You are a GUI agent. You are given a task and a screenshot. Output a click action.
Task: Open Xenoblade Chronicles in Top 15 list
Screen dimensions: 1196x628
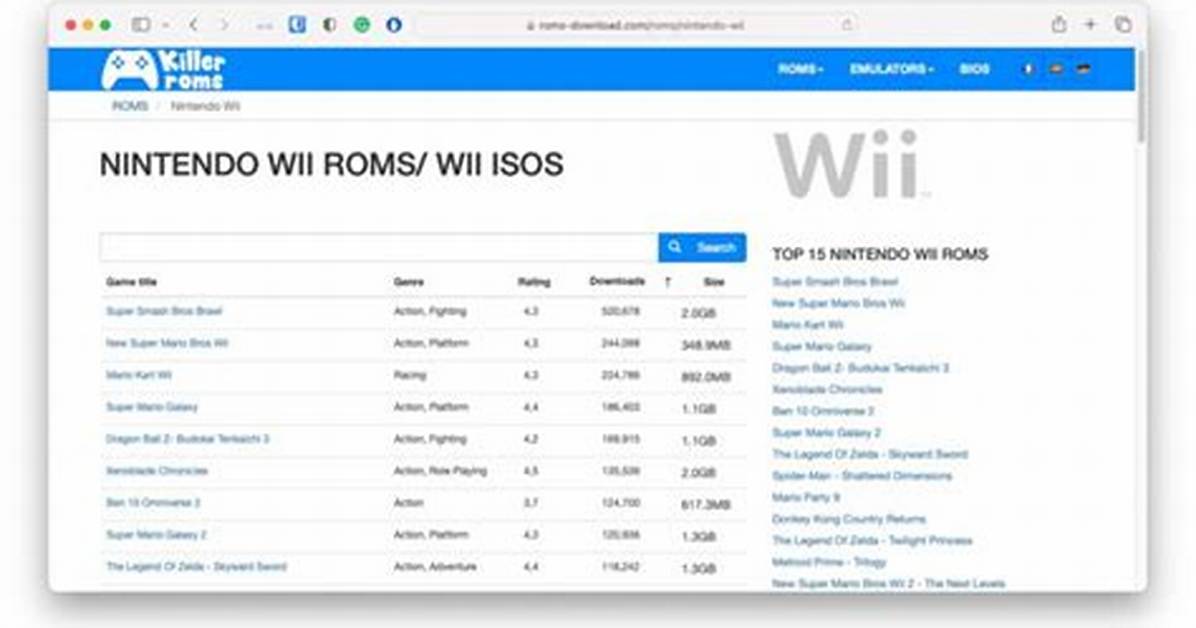tap(827, 389)
